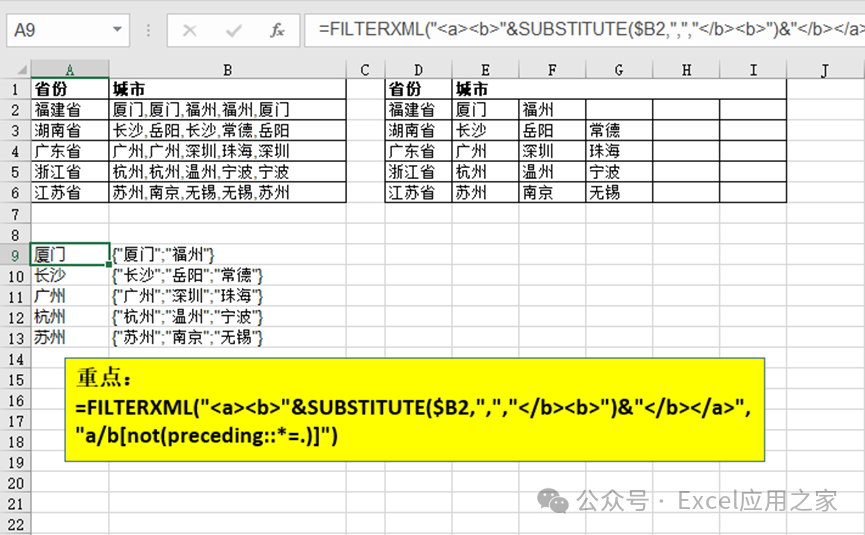The width and height of the screenshot is (865, 535).
Task: Click cell B11 {"广州";"深圳";"珠海"}
Action: coord(227,296)
